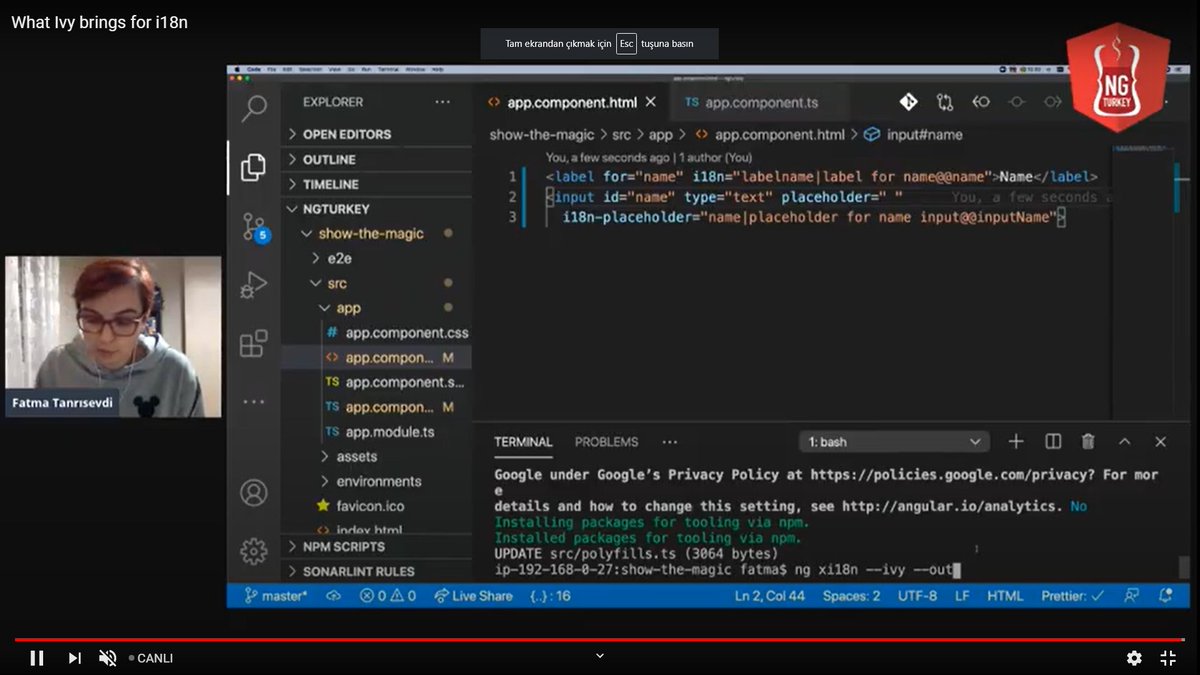Click the input#name breadcrumb

[912, 134]
